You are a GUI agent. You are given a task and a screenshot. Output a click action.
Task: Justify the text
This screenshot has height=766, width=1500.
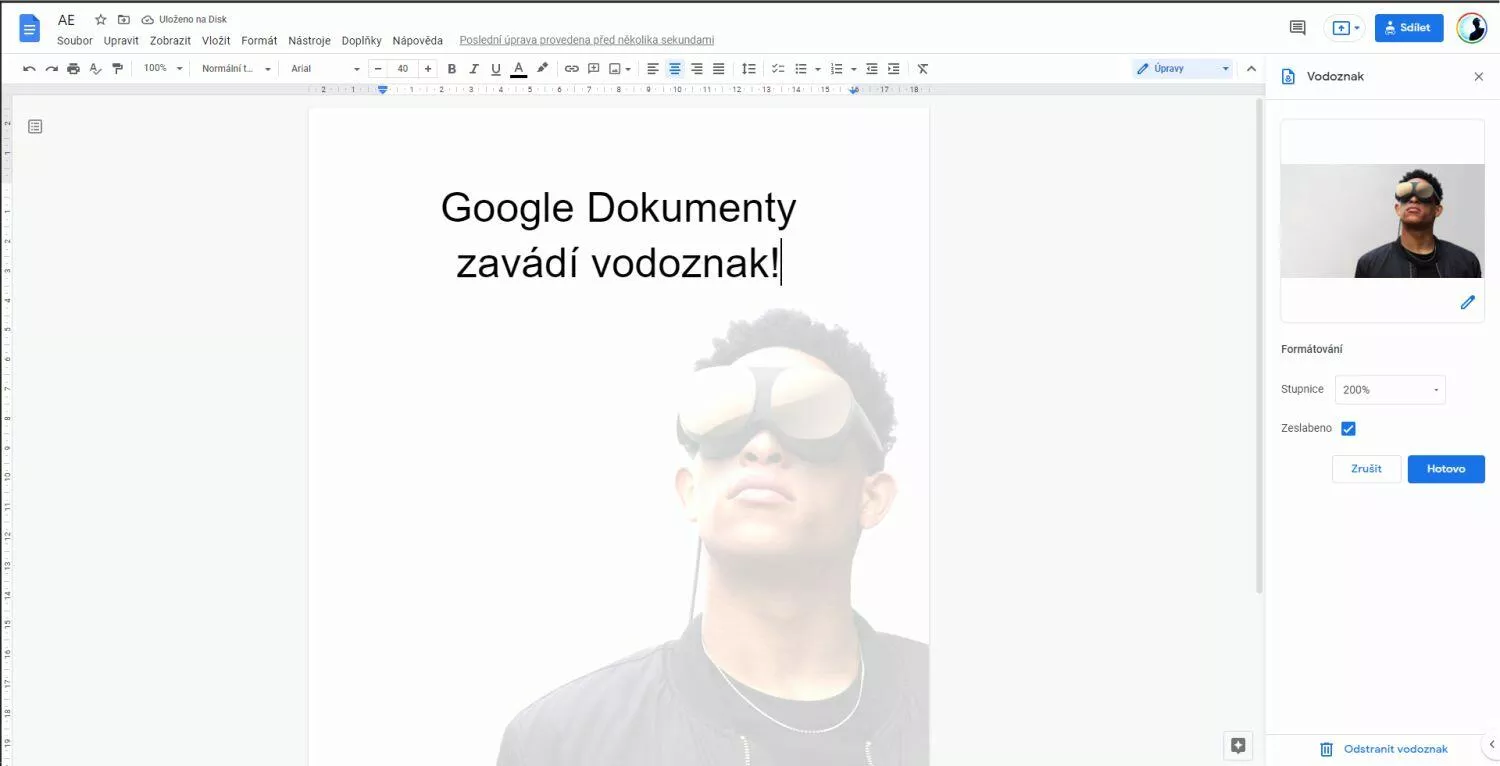pyautogui.click(x=718, y=69)
